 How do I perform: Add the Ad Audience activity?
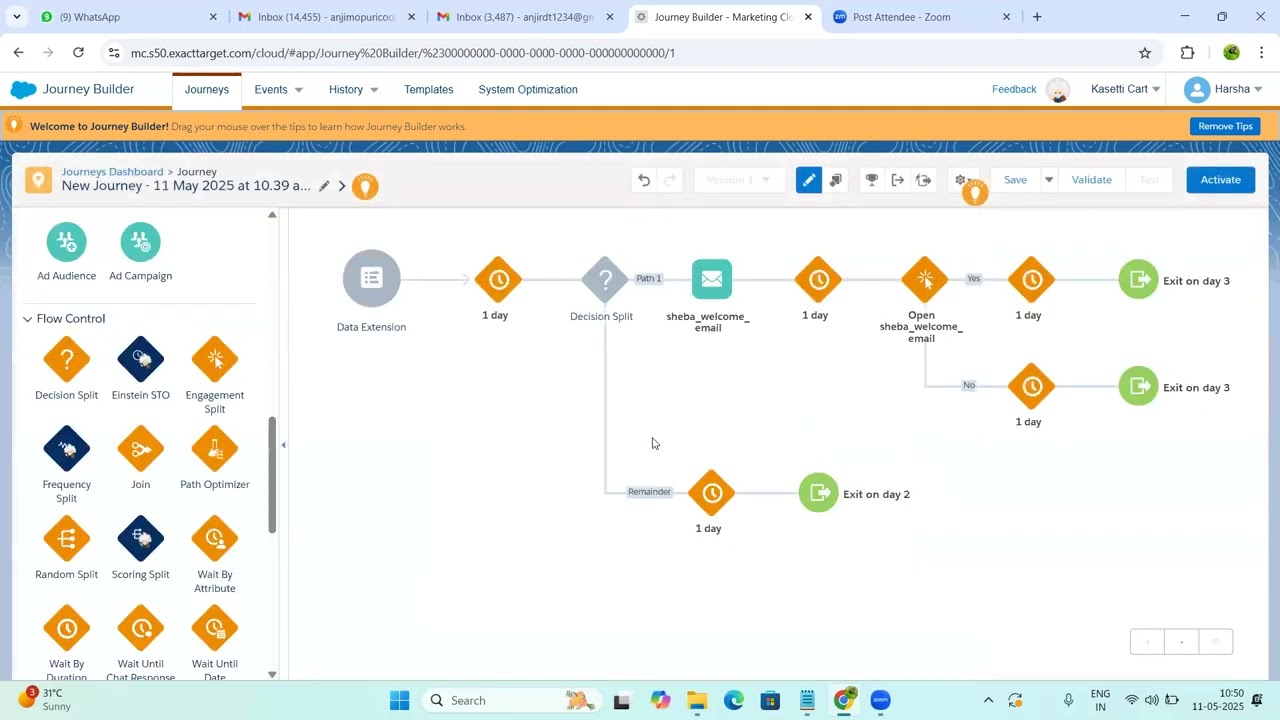point(67,241)
